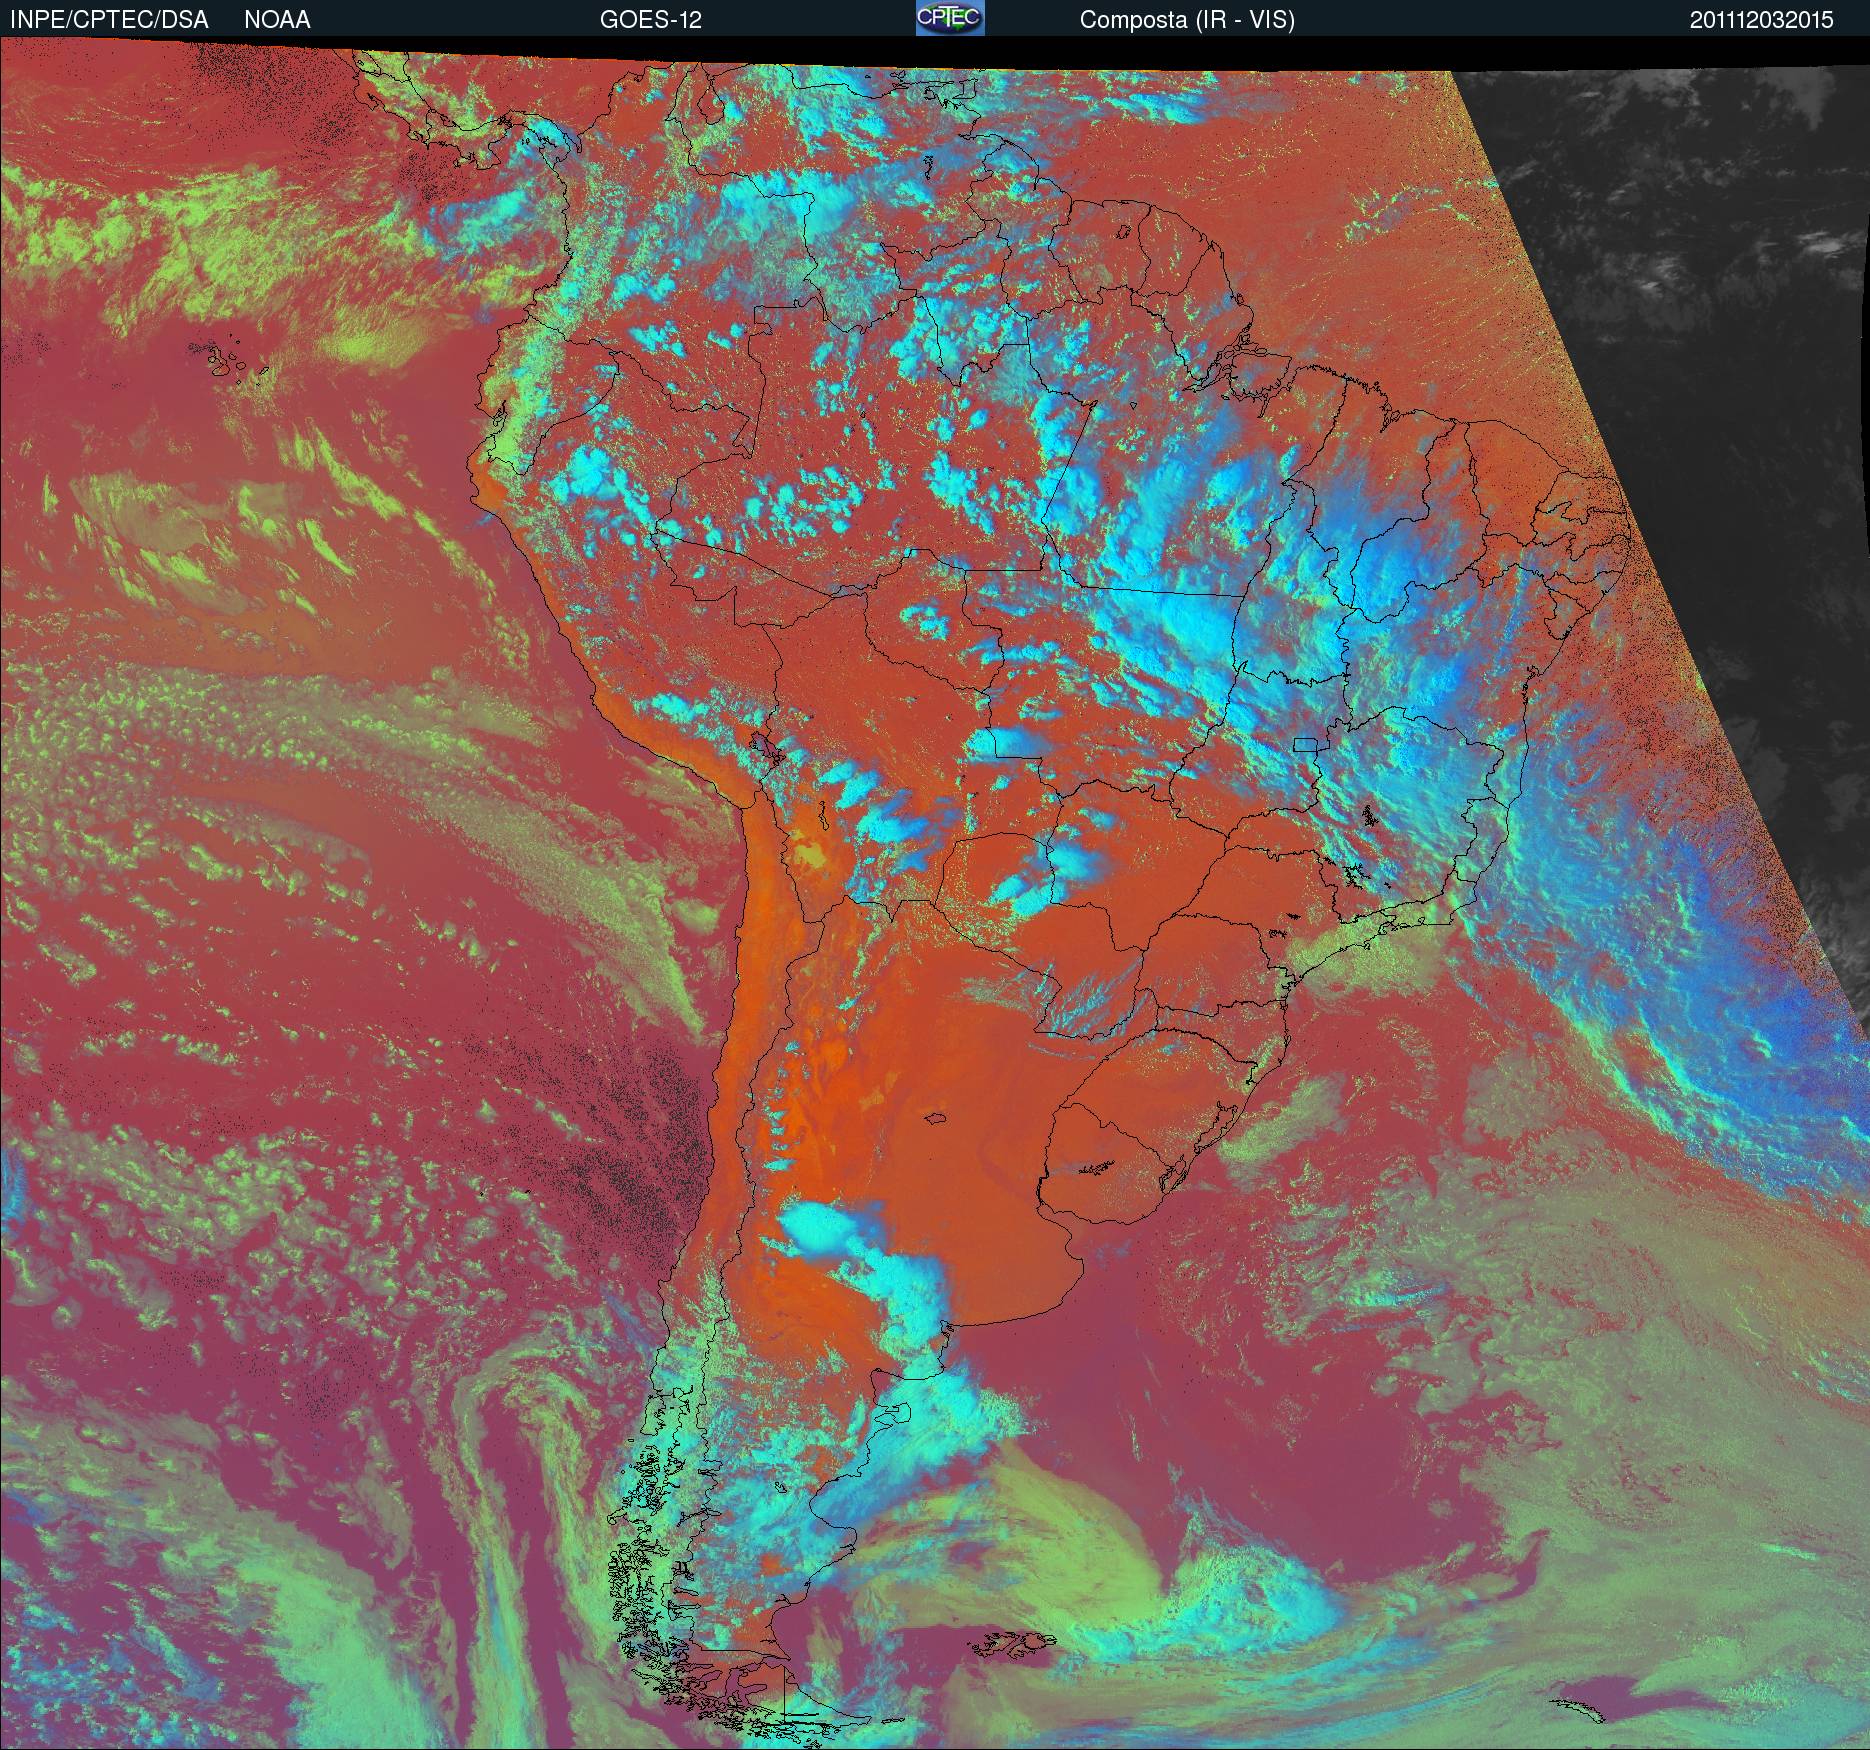The height and width of the screenshot is (1750, 1870).
Task: Click the CPTEC logo in the header
Action: click(949, 18)
